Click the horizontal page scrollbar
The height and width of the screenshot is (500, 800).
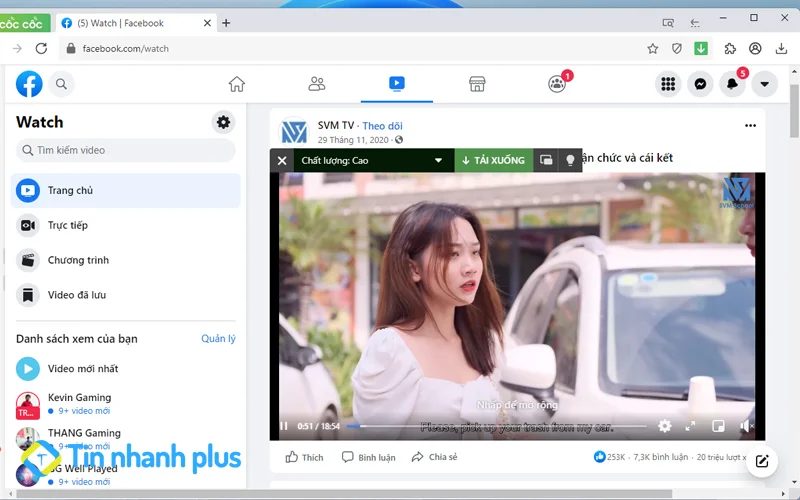click(x=343, y=494)
